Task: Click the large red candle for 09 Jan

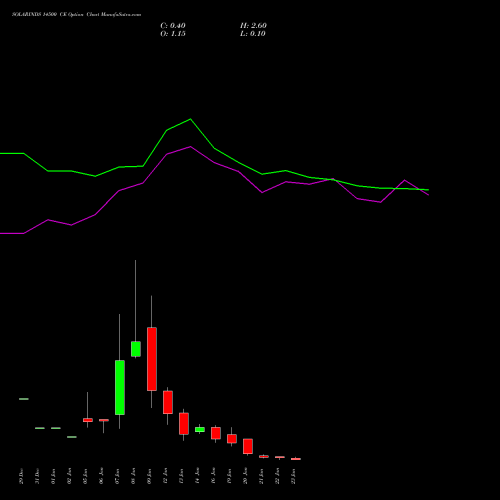Action: 152,359
